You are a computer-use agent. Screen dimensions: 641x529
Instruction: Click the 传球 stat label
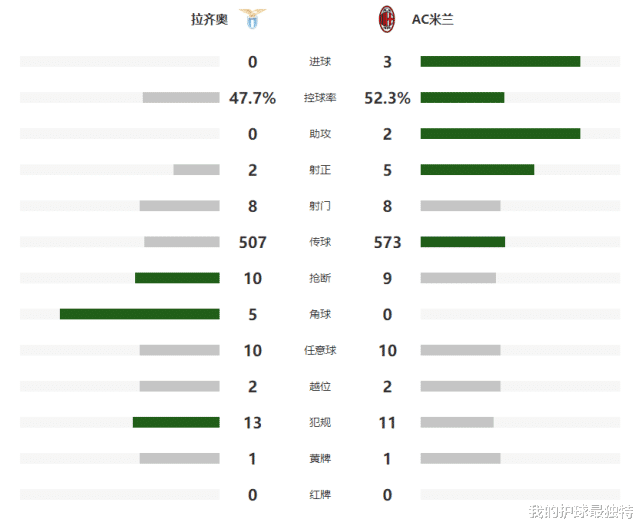[x=320, y=242]
